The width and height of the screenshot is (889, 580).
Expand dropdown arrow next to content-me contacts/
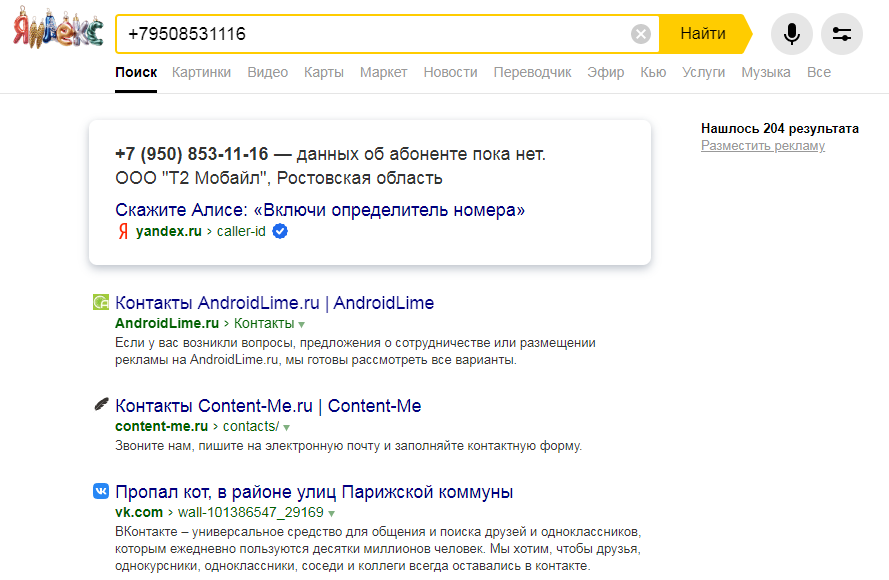(286, 427)
